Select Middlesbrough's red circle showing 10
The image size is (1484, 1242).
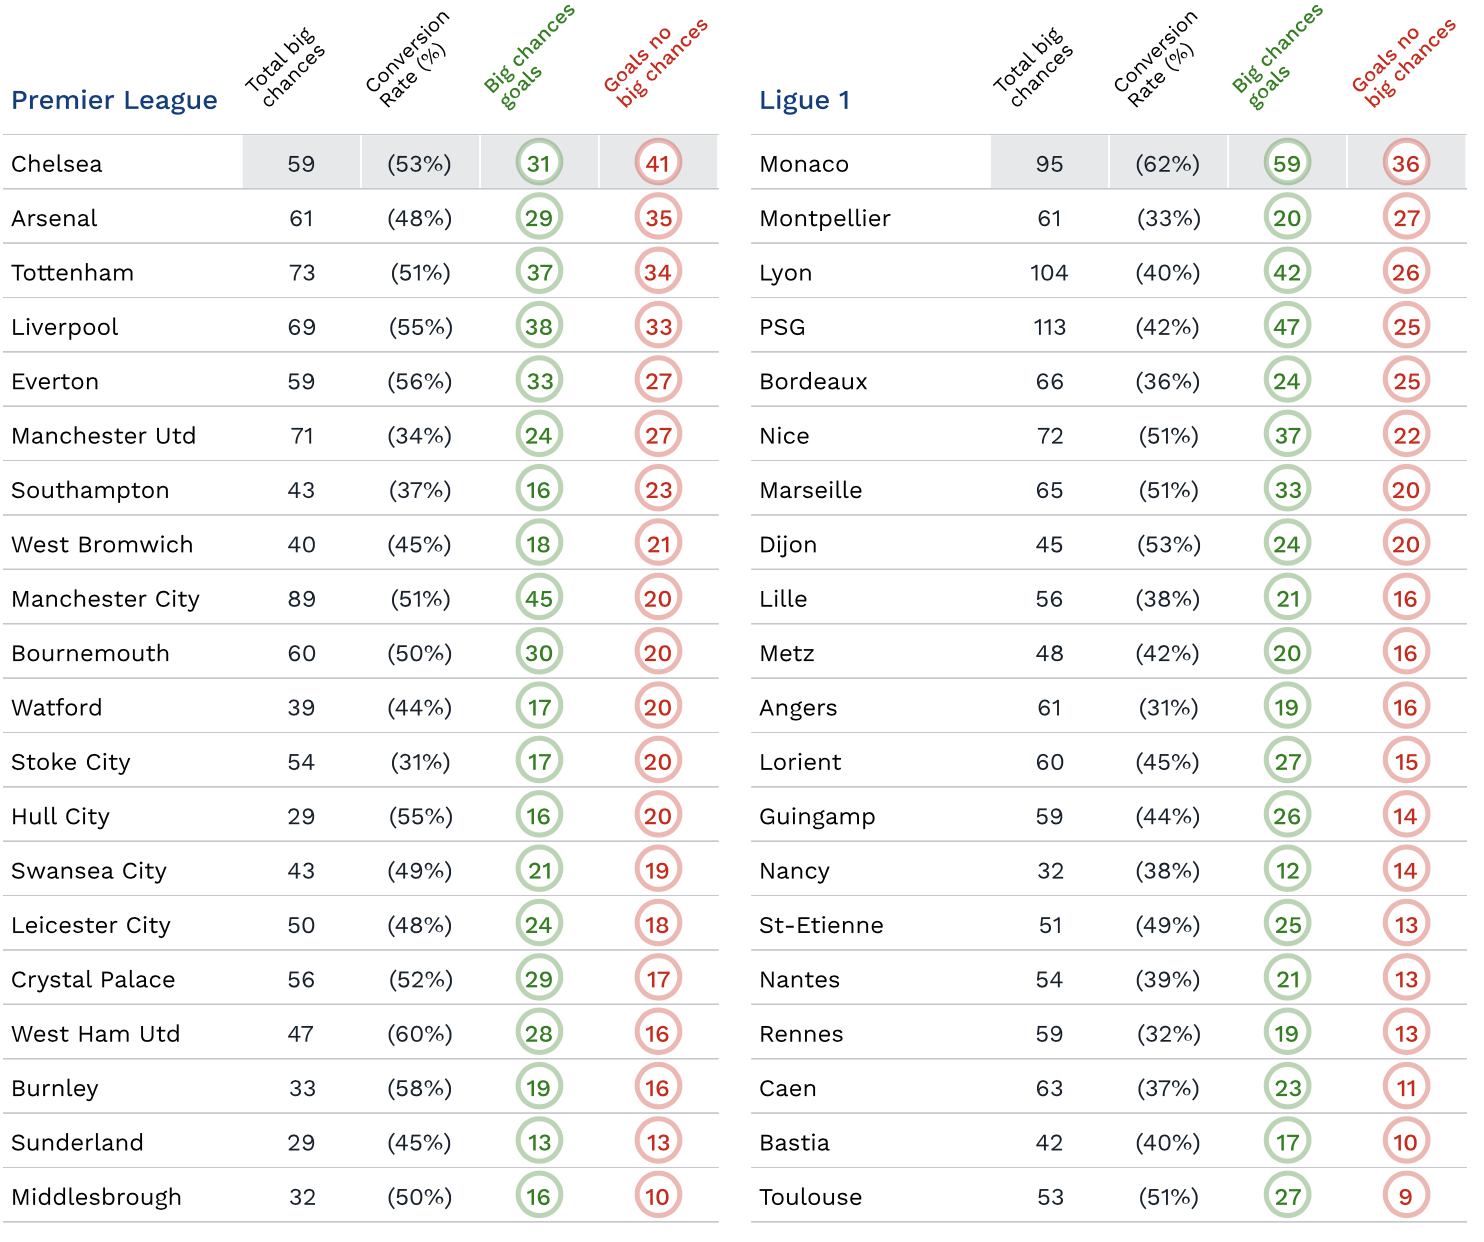click(658, 1196)
